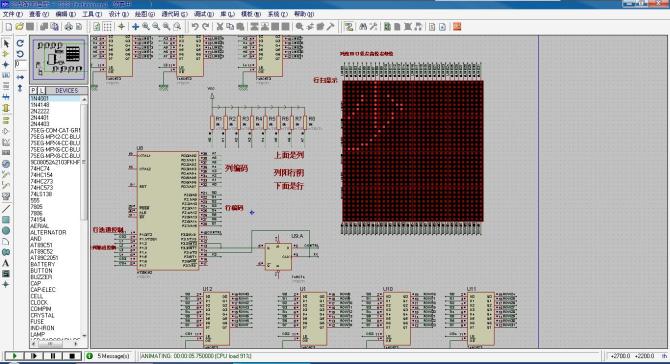The width and height of the screenshot is (670, 364).
Task: Open the 文件(F) file menu
Action: [x=13, y=14]
